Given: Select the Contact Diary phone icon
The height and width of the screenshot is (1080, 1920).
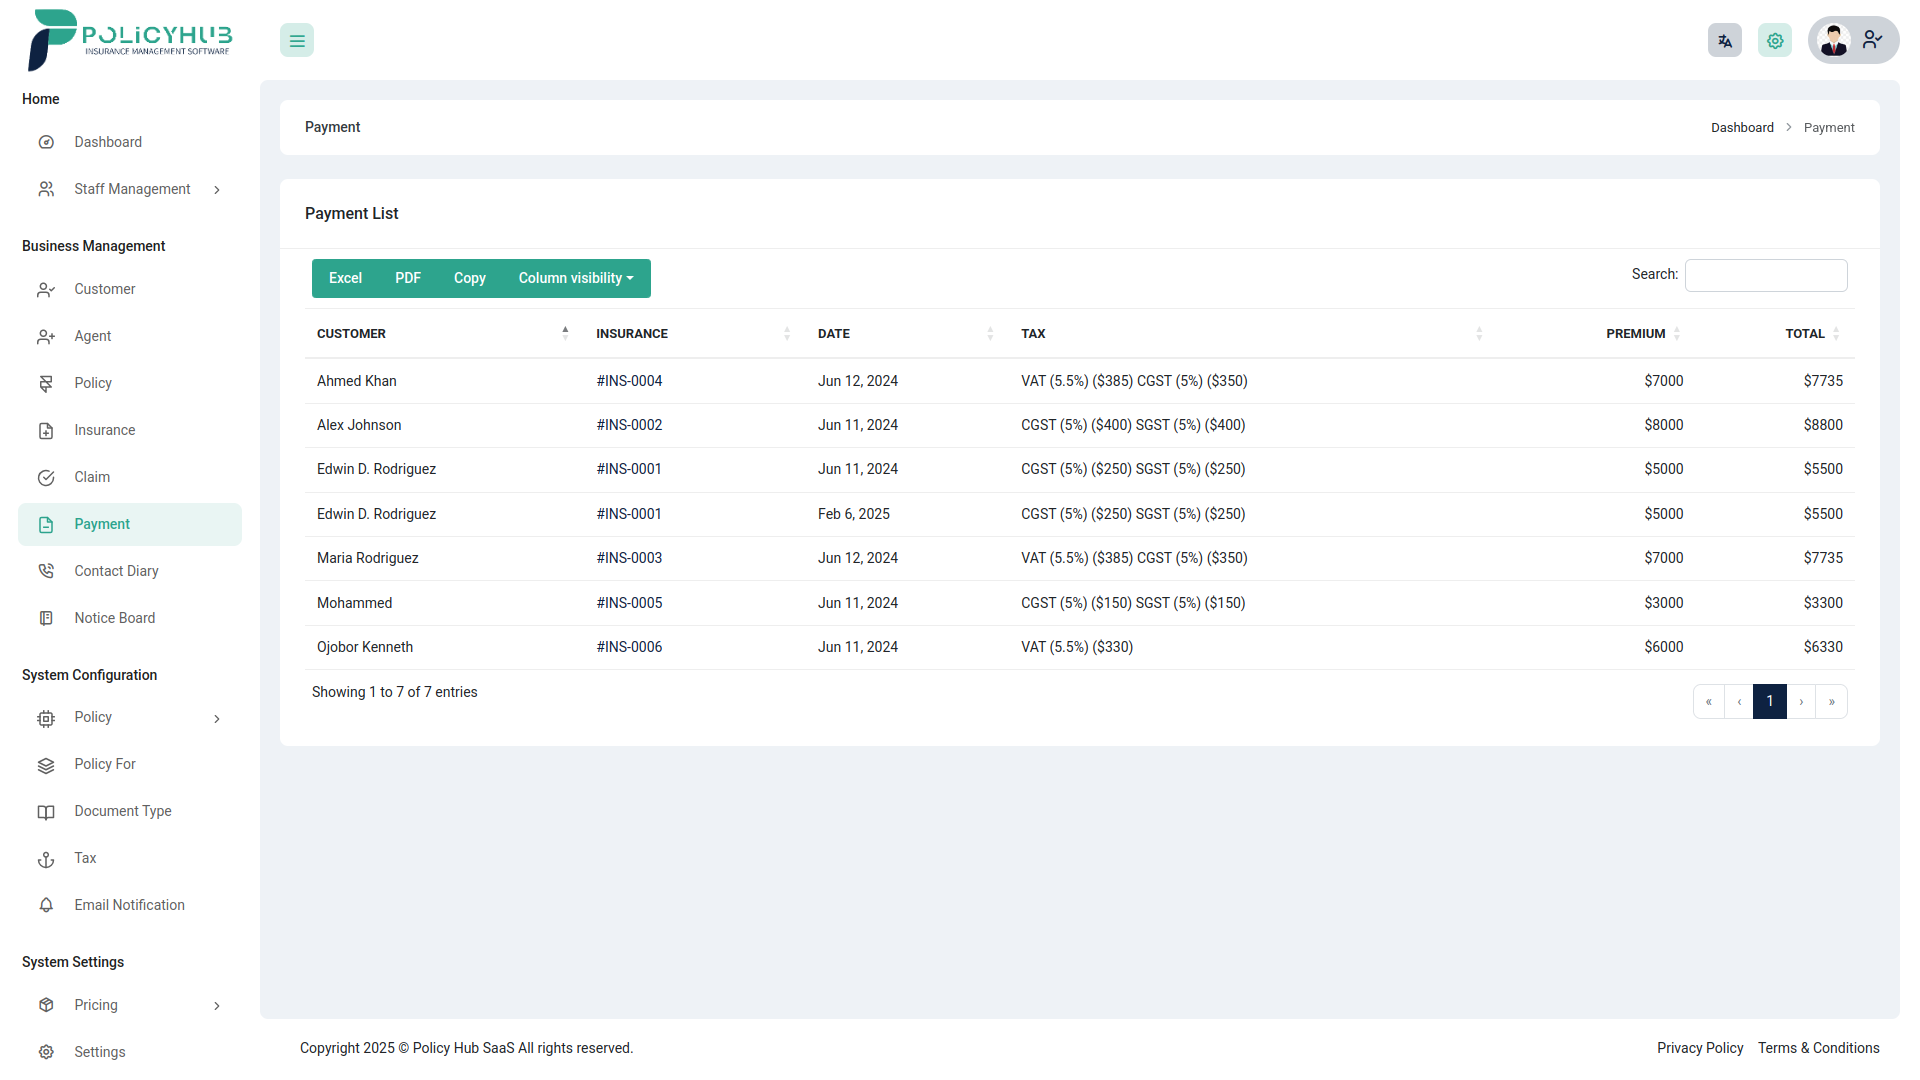Looking at the screenshot, I should [46, 570].
